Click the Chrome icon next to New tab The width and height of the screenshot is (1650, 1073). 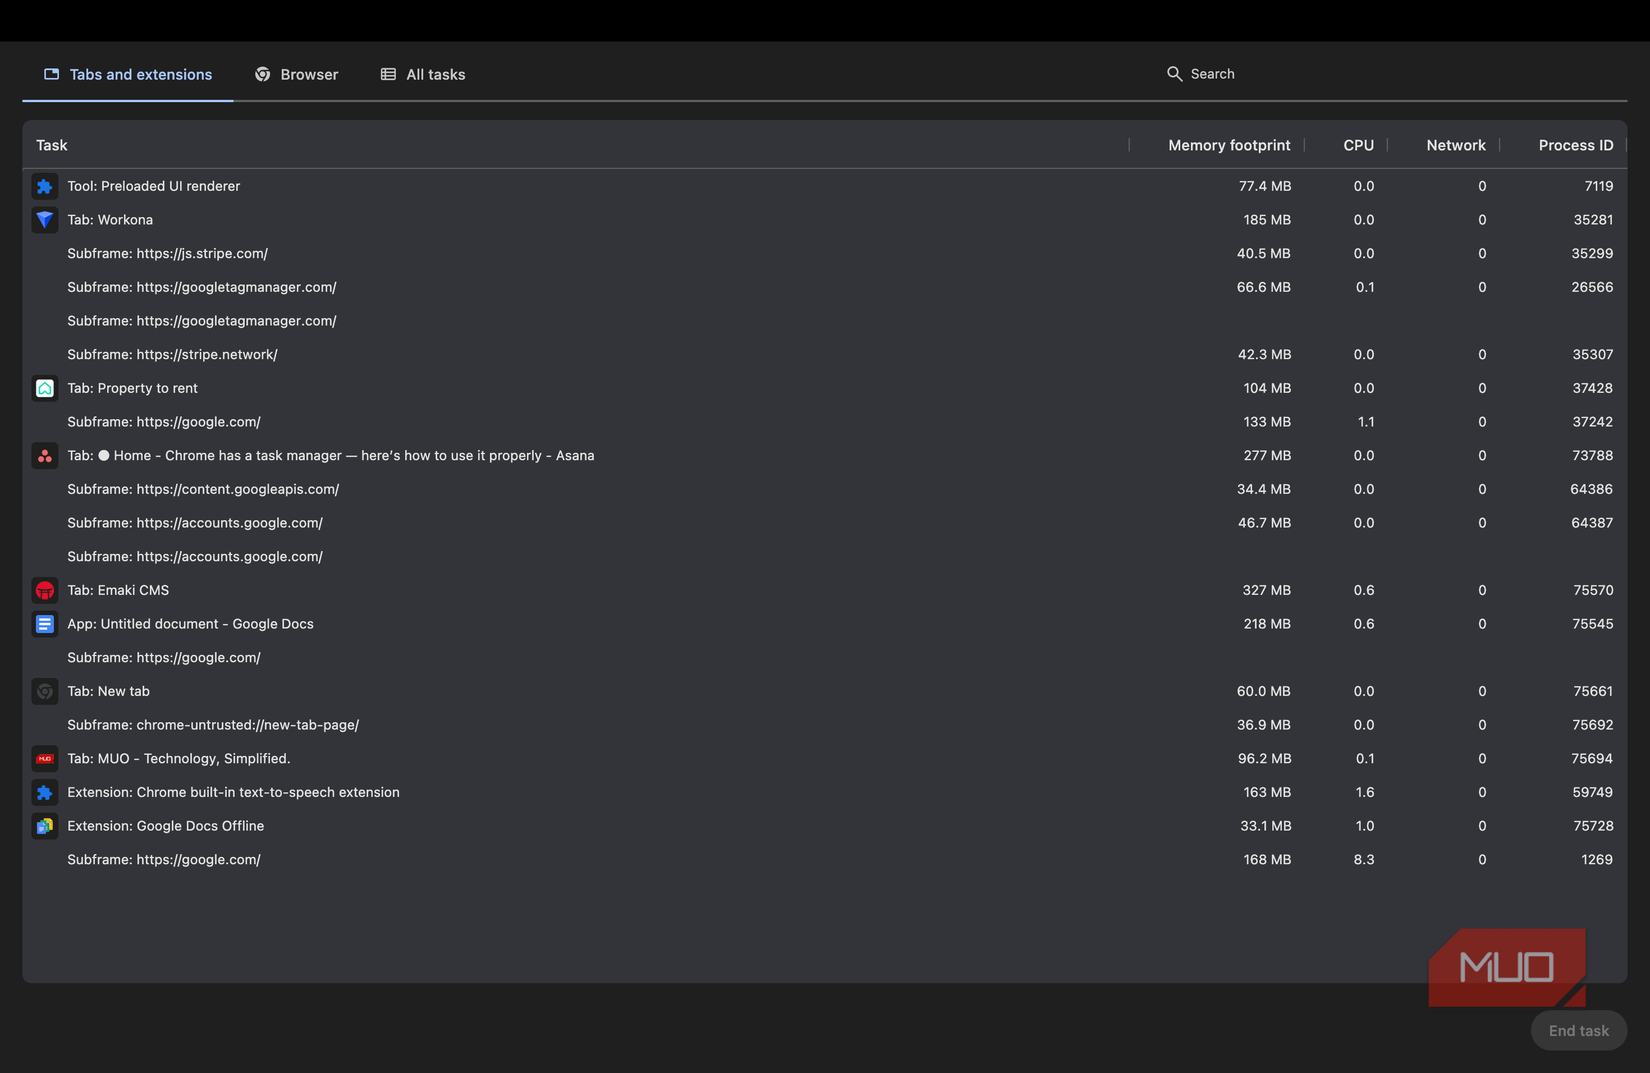click(45, 691)
